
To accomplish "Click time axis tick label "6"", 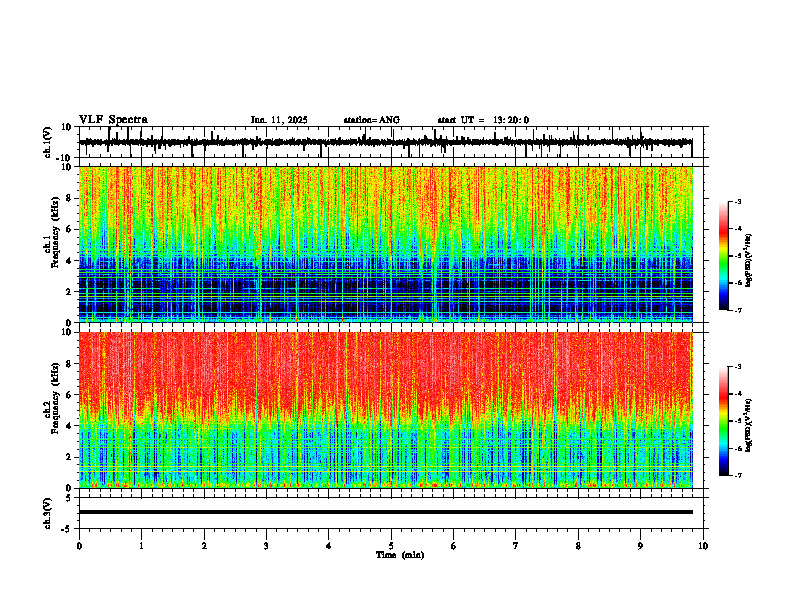I will 454,546.
